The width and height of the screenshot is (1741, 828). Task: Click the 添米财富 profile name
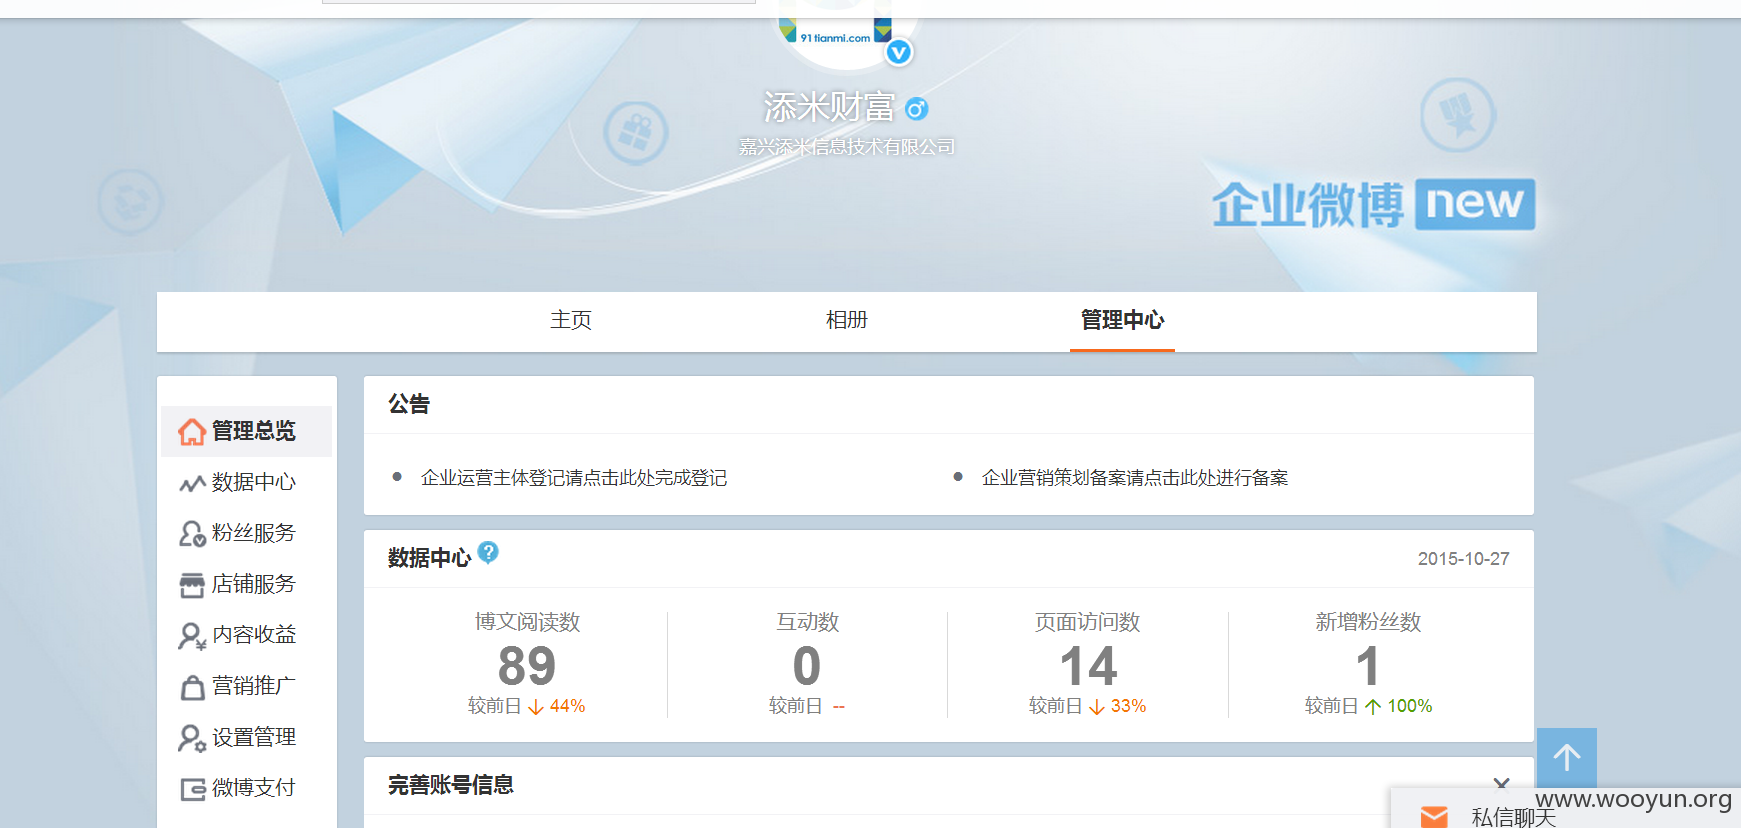(829, 107)
